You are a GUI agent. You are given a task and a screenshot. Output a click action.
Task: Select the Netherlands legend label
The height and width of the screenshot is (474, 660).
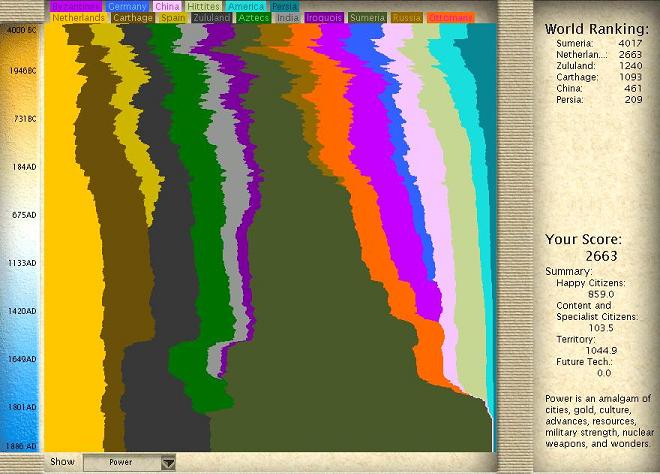pos(78,18)
